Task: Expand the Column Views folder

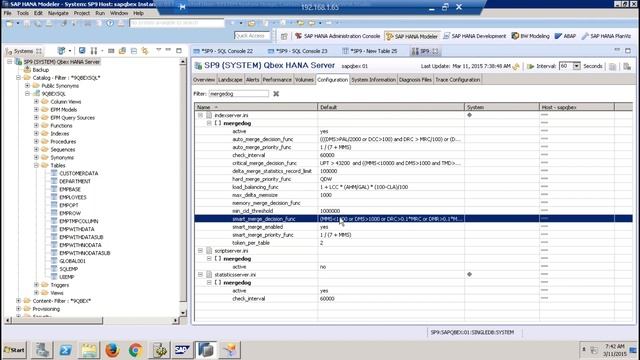Action: [x=36, y=102]
